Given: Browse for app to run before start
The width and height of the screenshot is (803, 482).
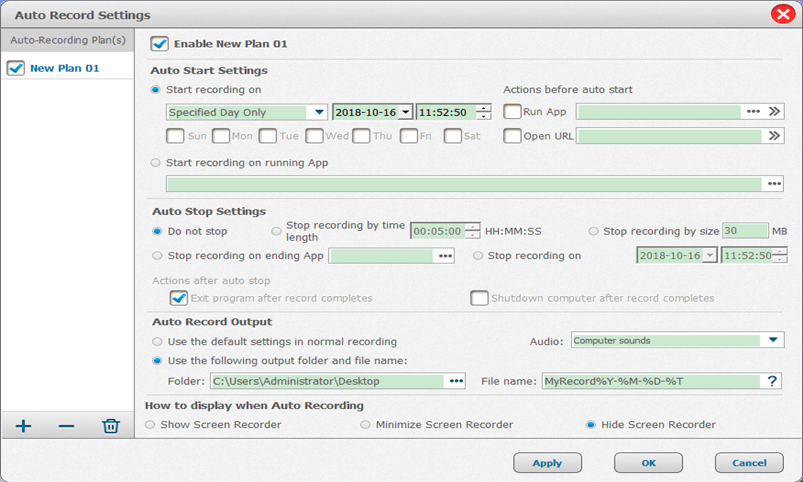Looking at the screenshot, I should [x=753, y=112].
